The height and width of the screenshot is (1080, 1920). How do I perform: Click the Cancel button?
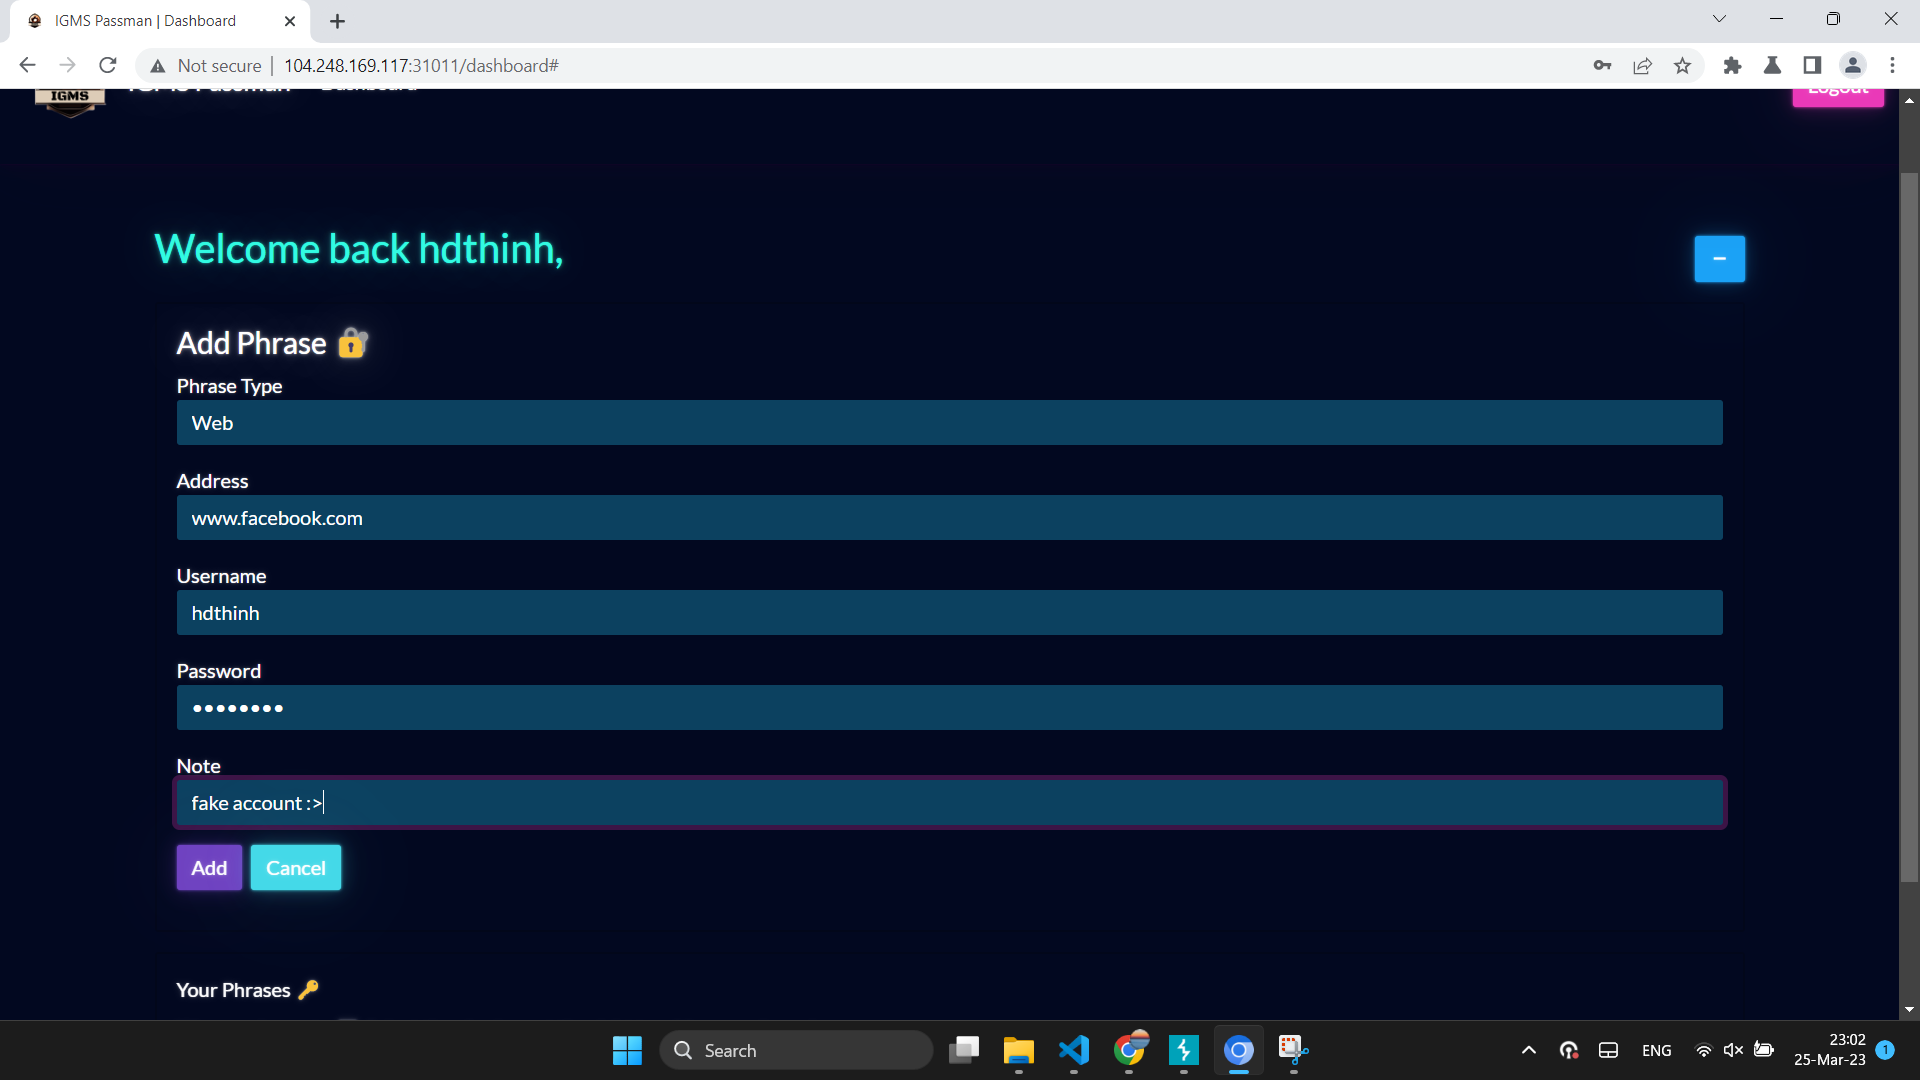coord(295,868)
